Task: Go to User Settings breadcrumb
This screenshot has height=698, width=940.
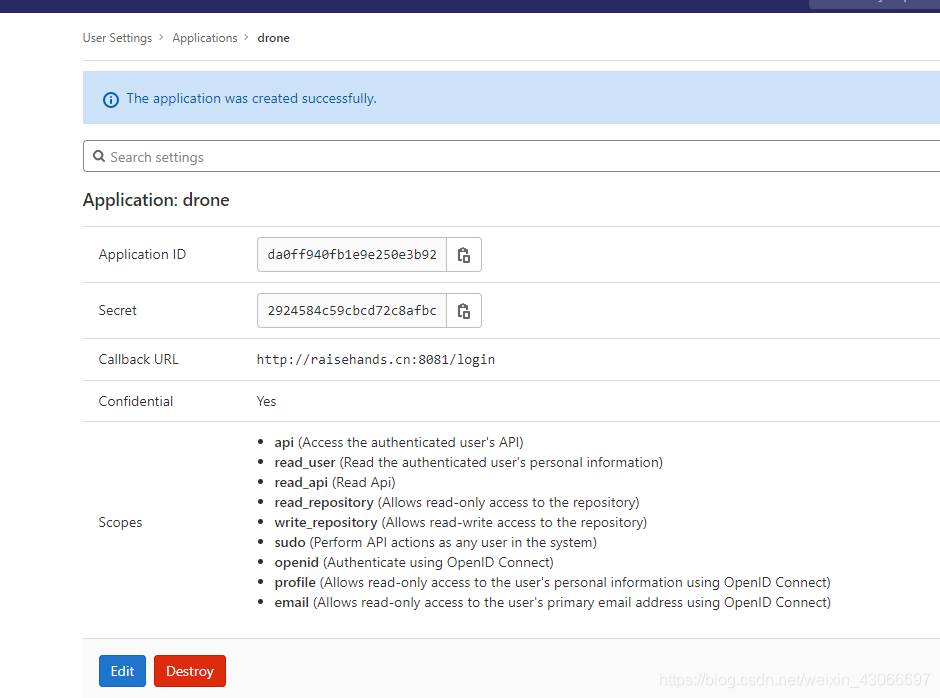Action: 117,38
